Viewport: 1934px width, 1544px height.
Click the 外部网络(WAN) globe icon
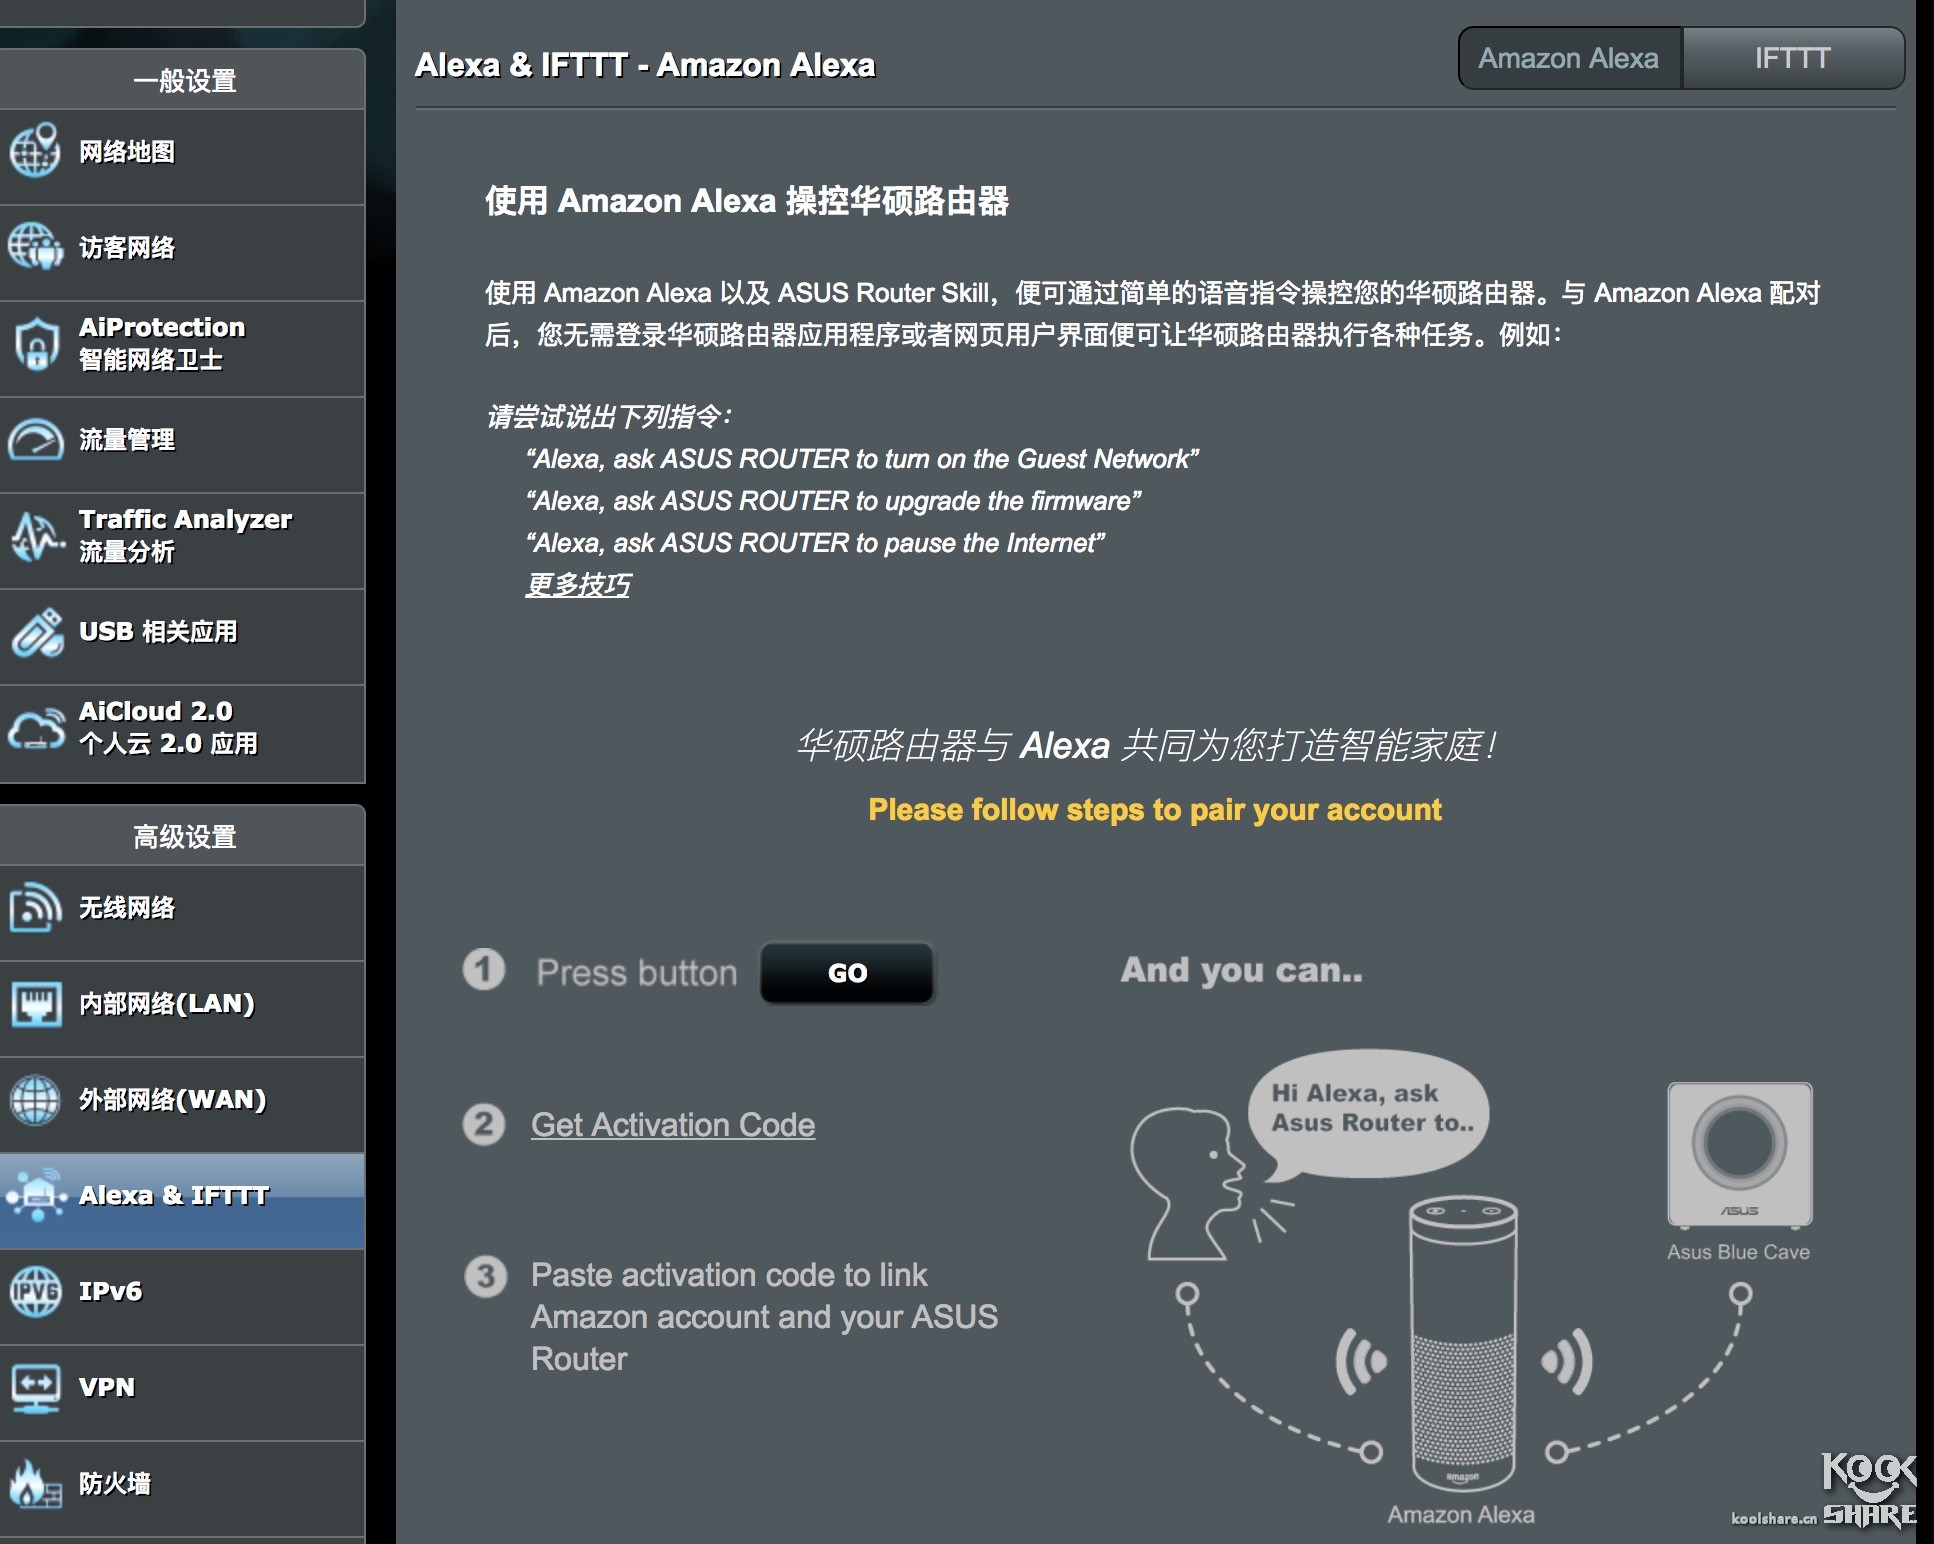tap(36, 1099)
